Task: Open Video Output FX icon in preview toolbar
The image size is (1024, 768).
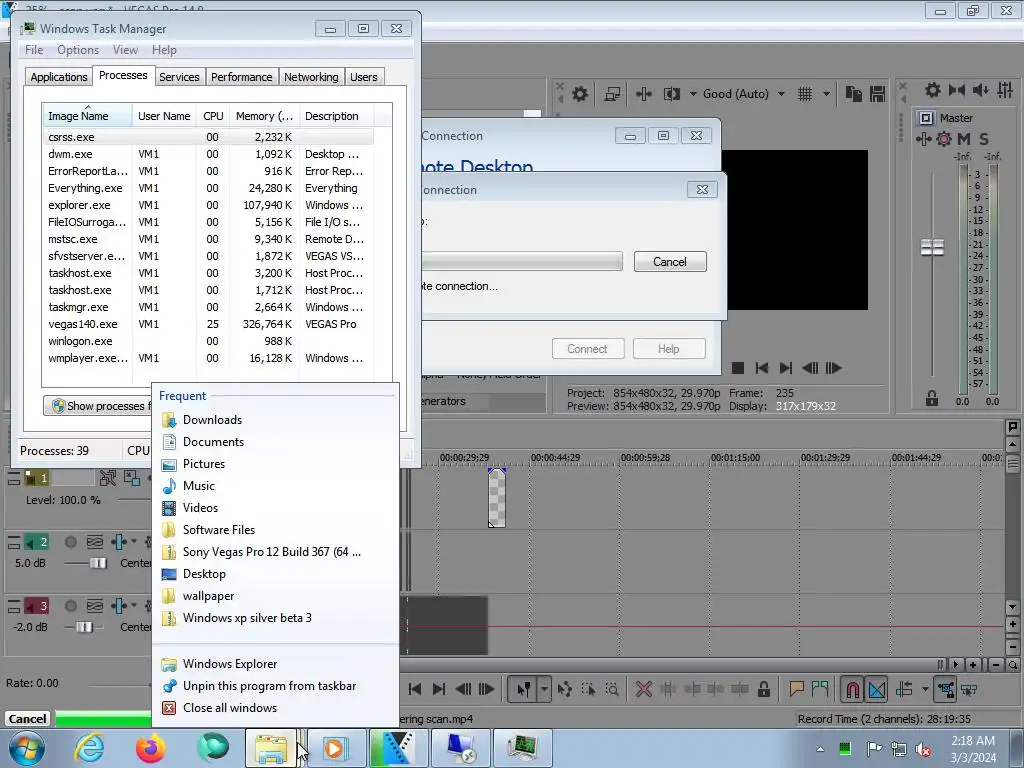Action: pos(643,94)
